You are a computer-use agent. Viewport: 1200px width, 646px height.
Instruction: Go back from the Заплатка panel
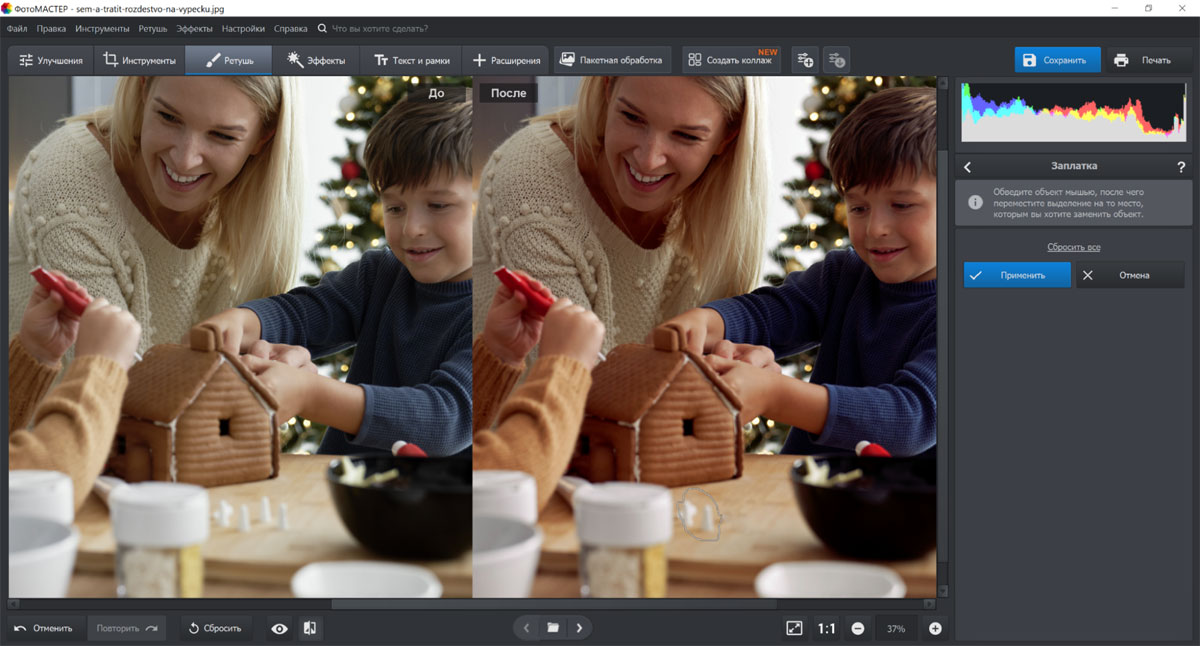click(x=967, y=167)
